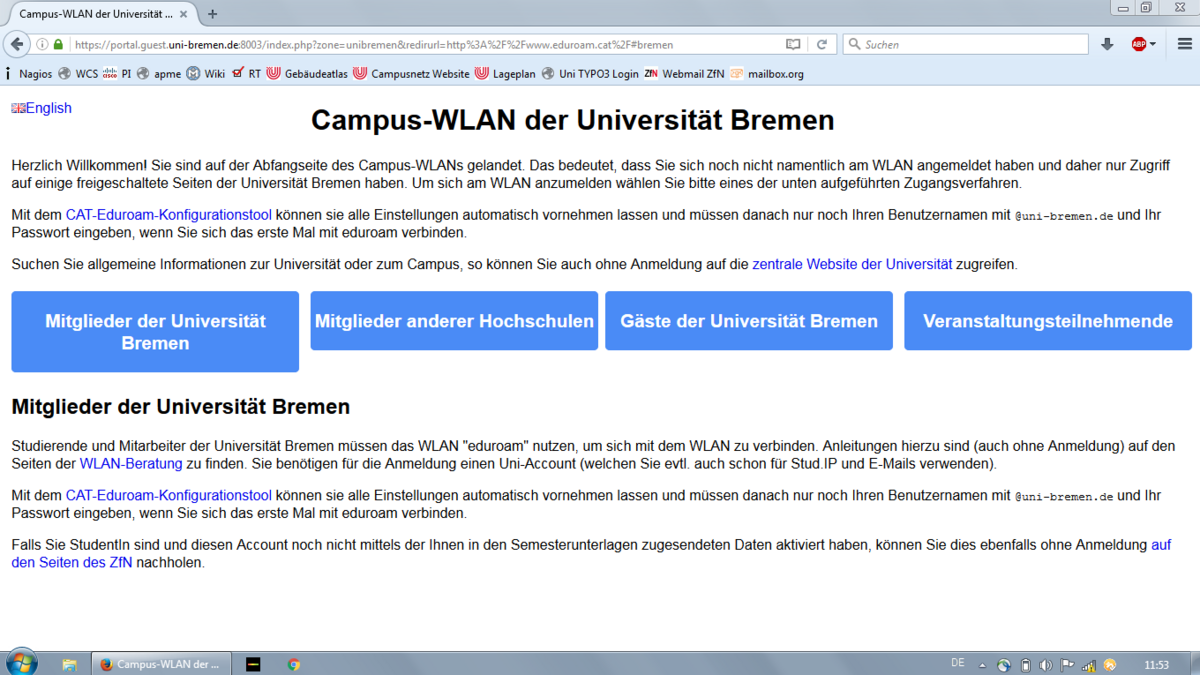
Task: Open the Webmail ZfN bookmark
Action: click(x=692, y=73)
